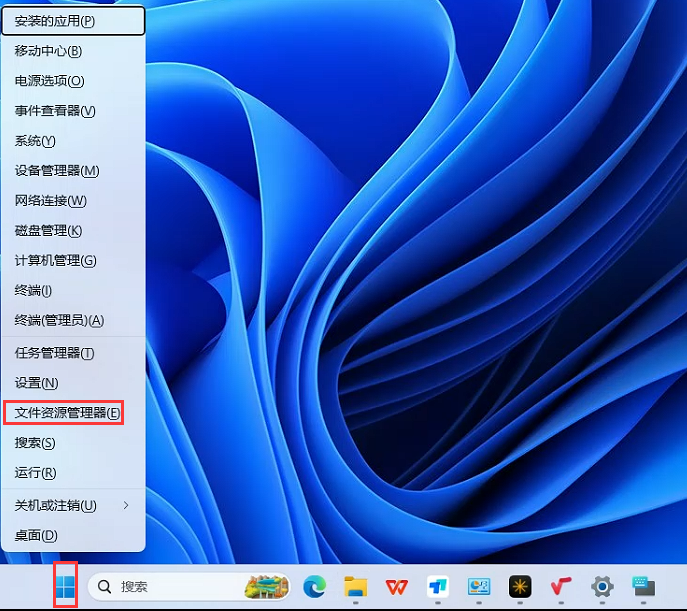Screen dimensions: 687x611
Task: Open 设备管理器(M)
Action: tap(73, 171)
